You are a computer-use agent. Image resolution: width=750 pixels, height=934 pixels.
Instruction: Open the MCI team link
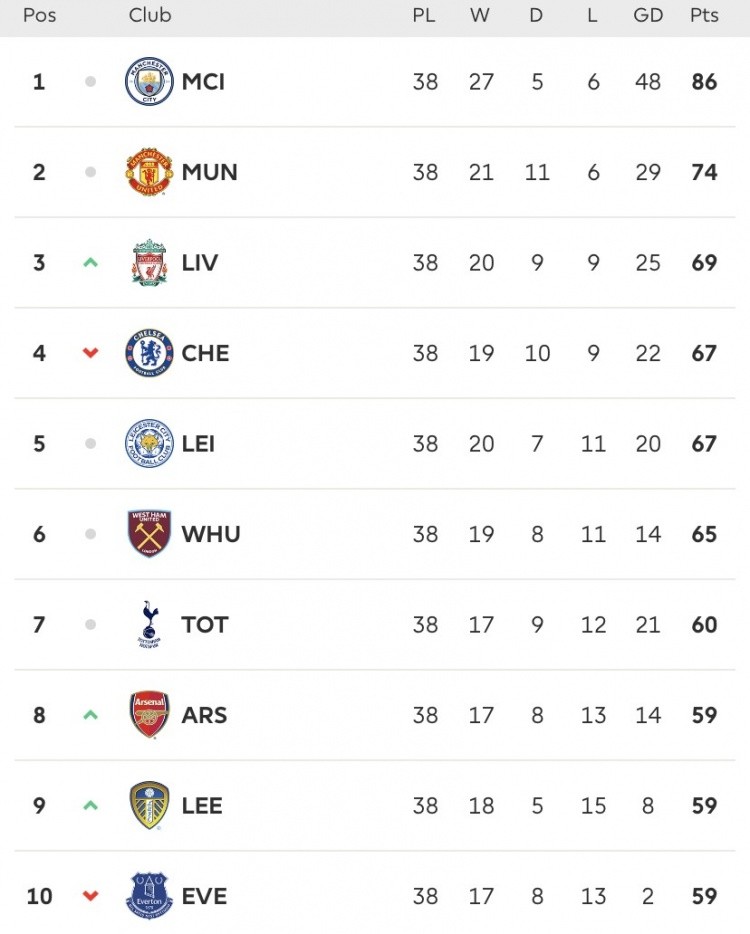[203, 82]
